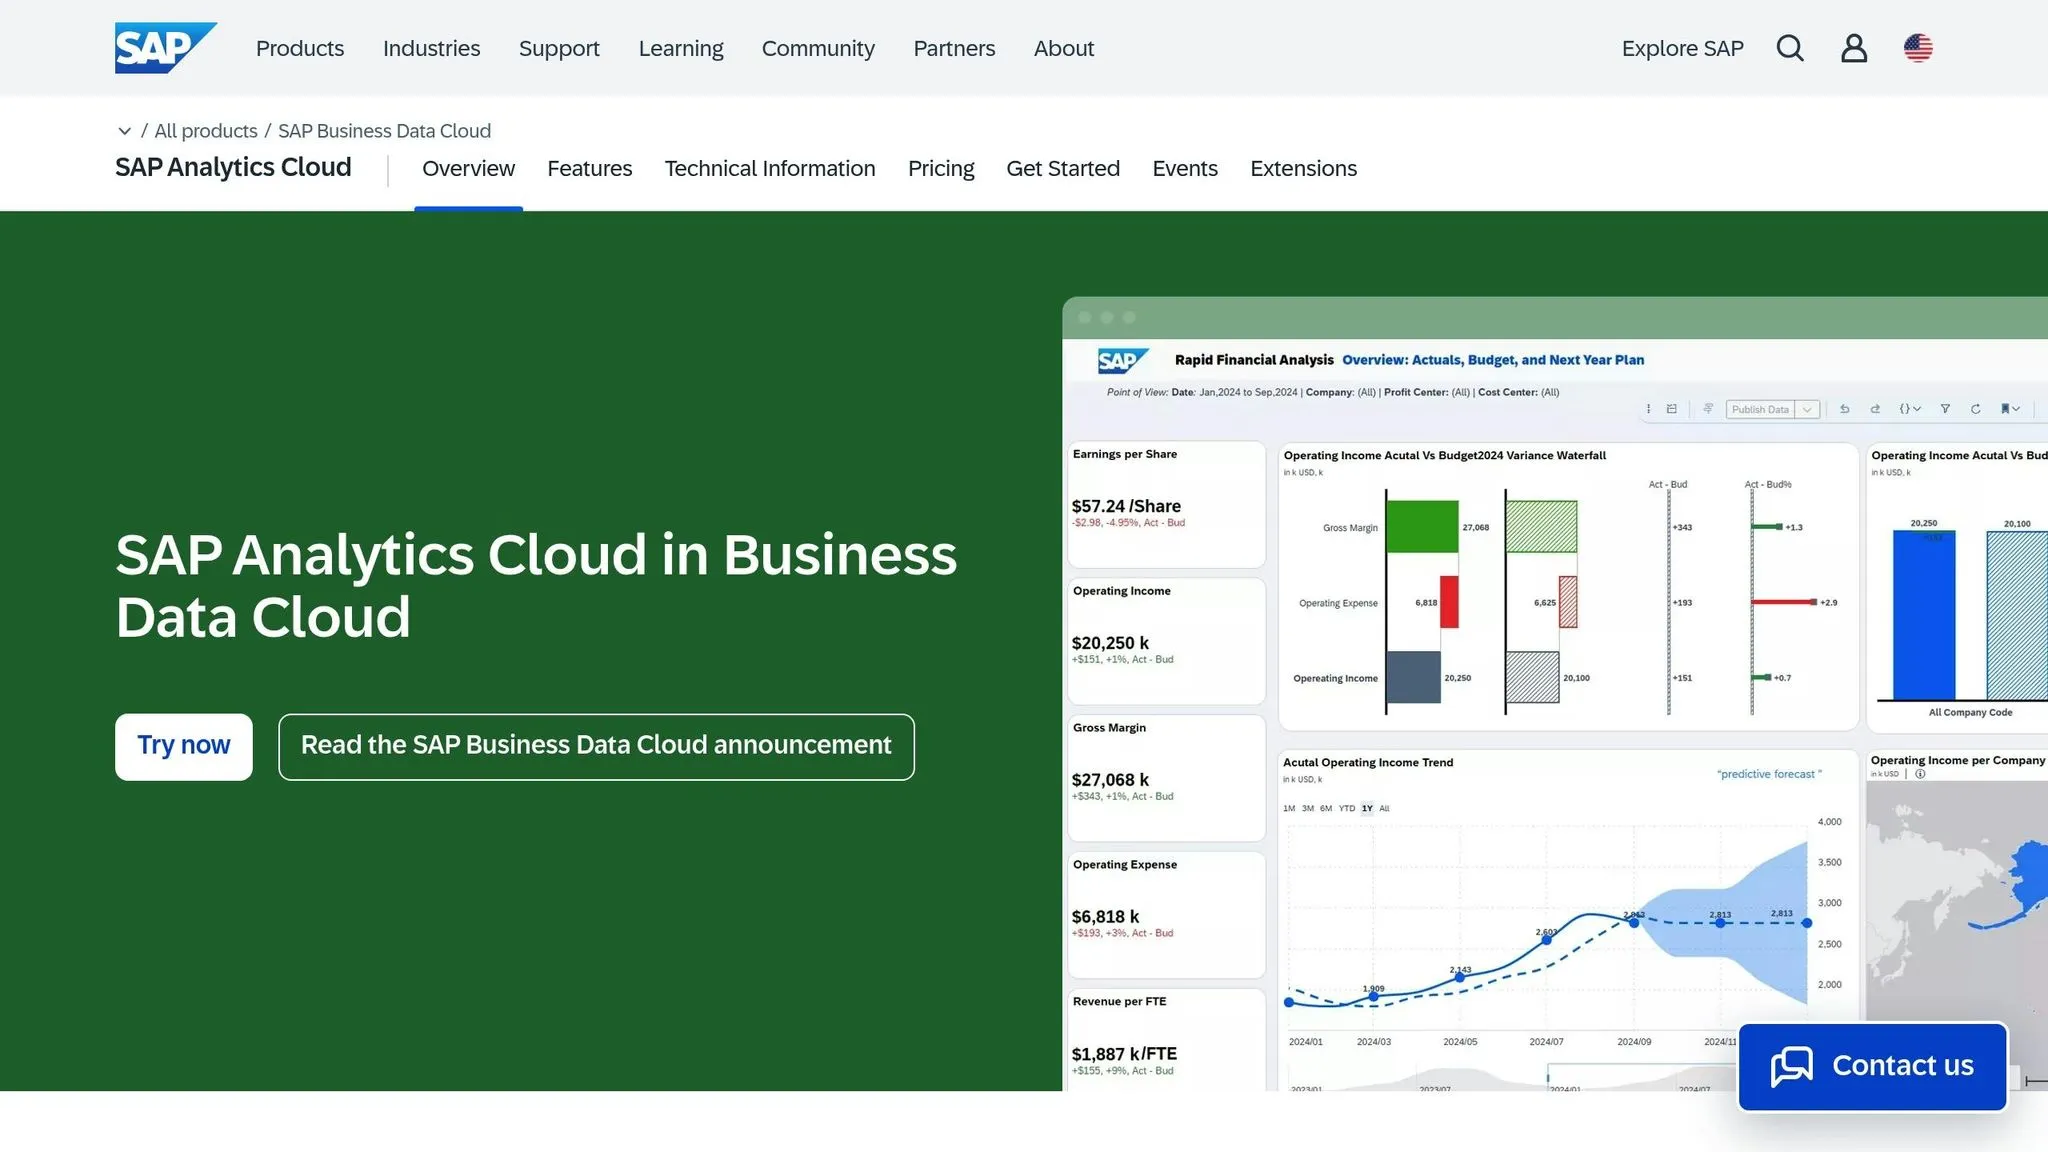The height and width of the screenshot is (1152, 2048).
Task: Click the redo arrow in dashboard toolbar
Action: [x=1875, y=409]
